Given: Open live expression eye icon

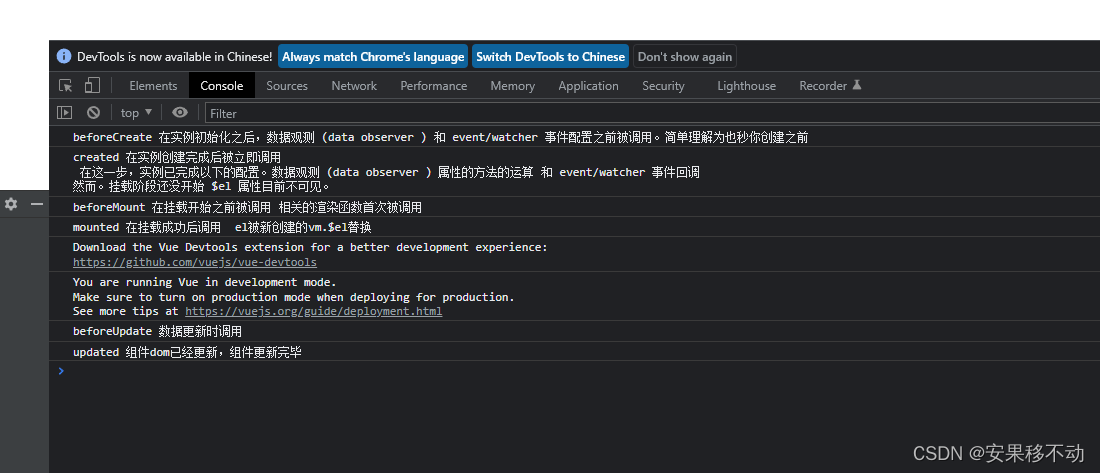Looking at the screenshot, I should click(x=180, y=112).
